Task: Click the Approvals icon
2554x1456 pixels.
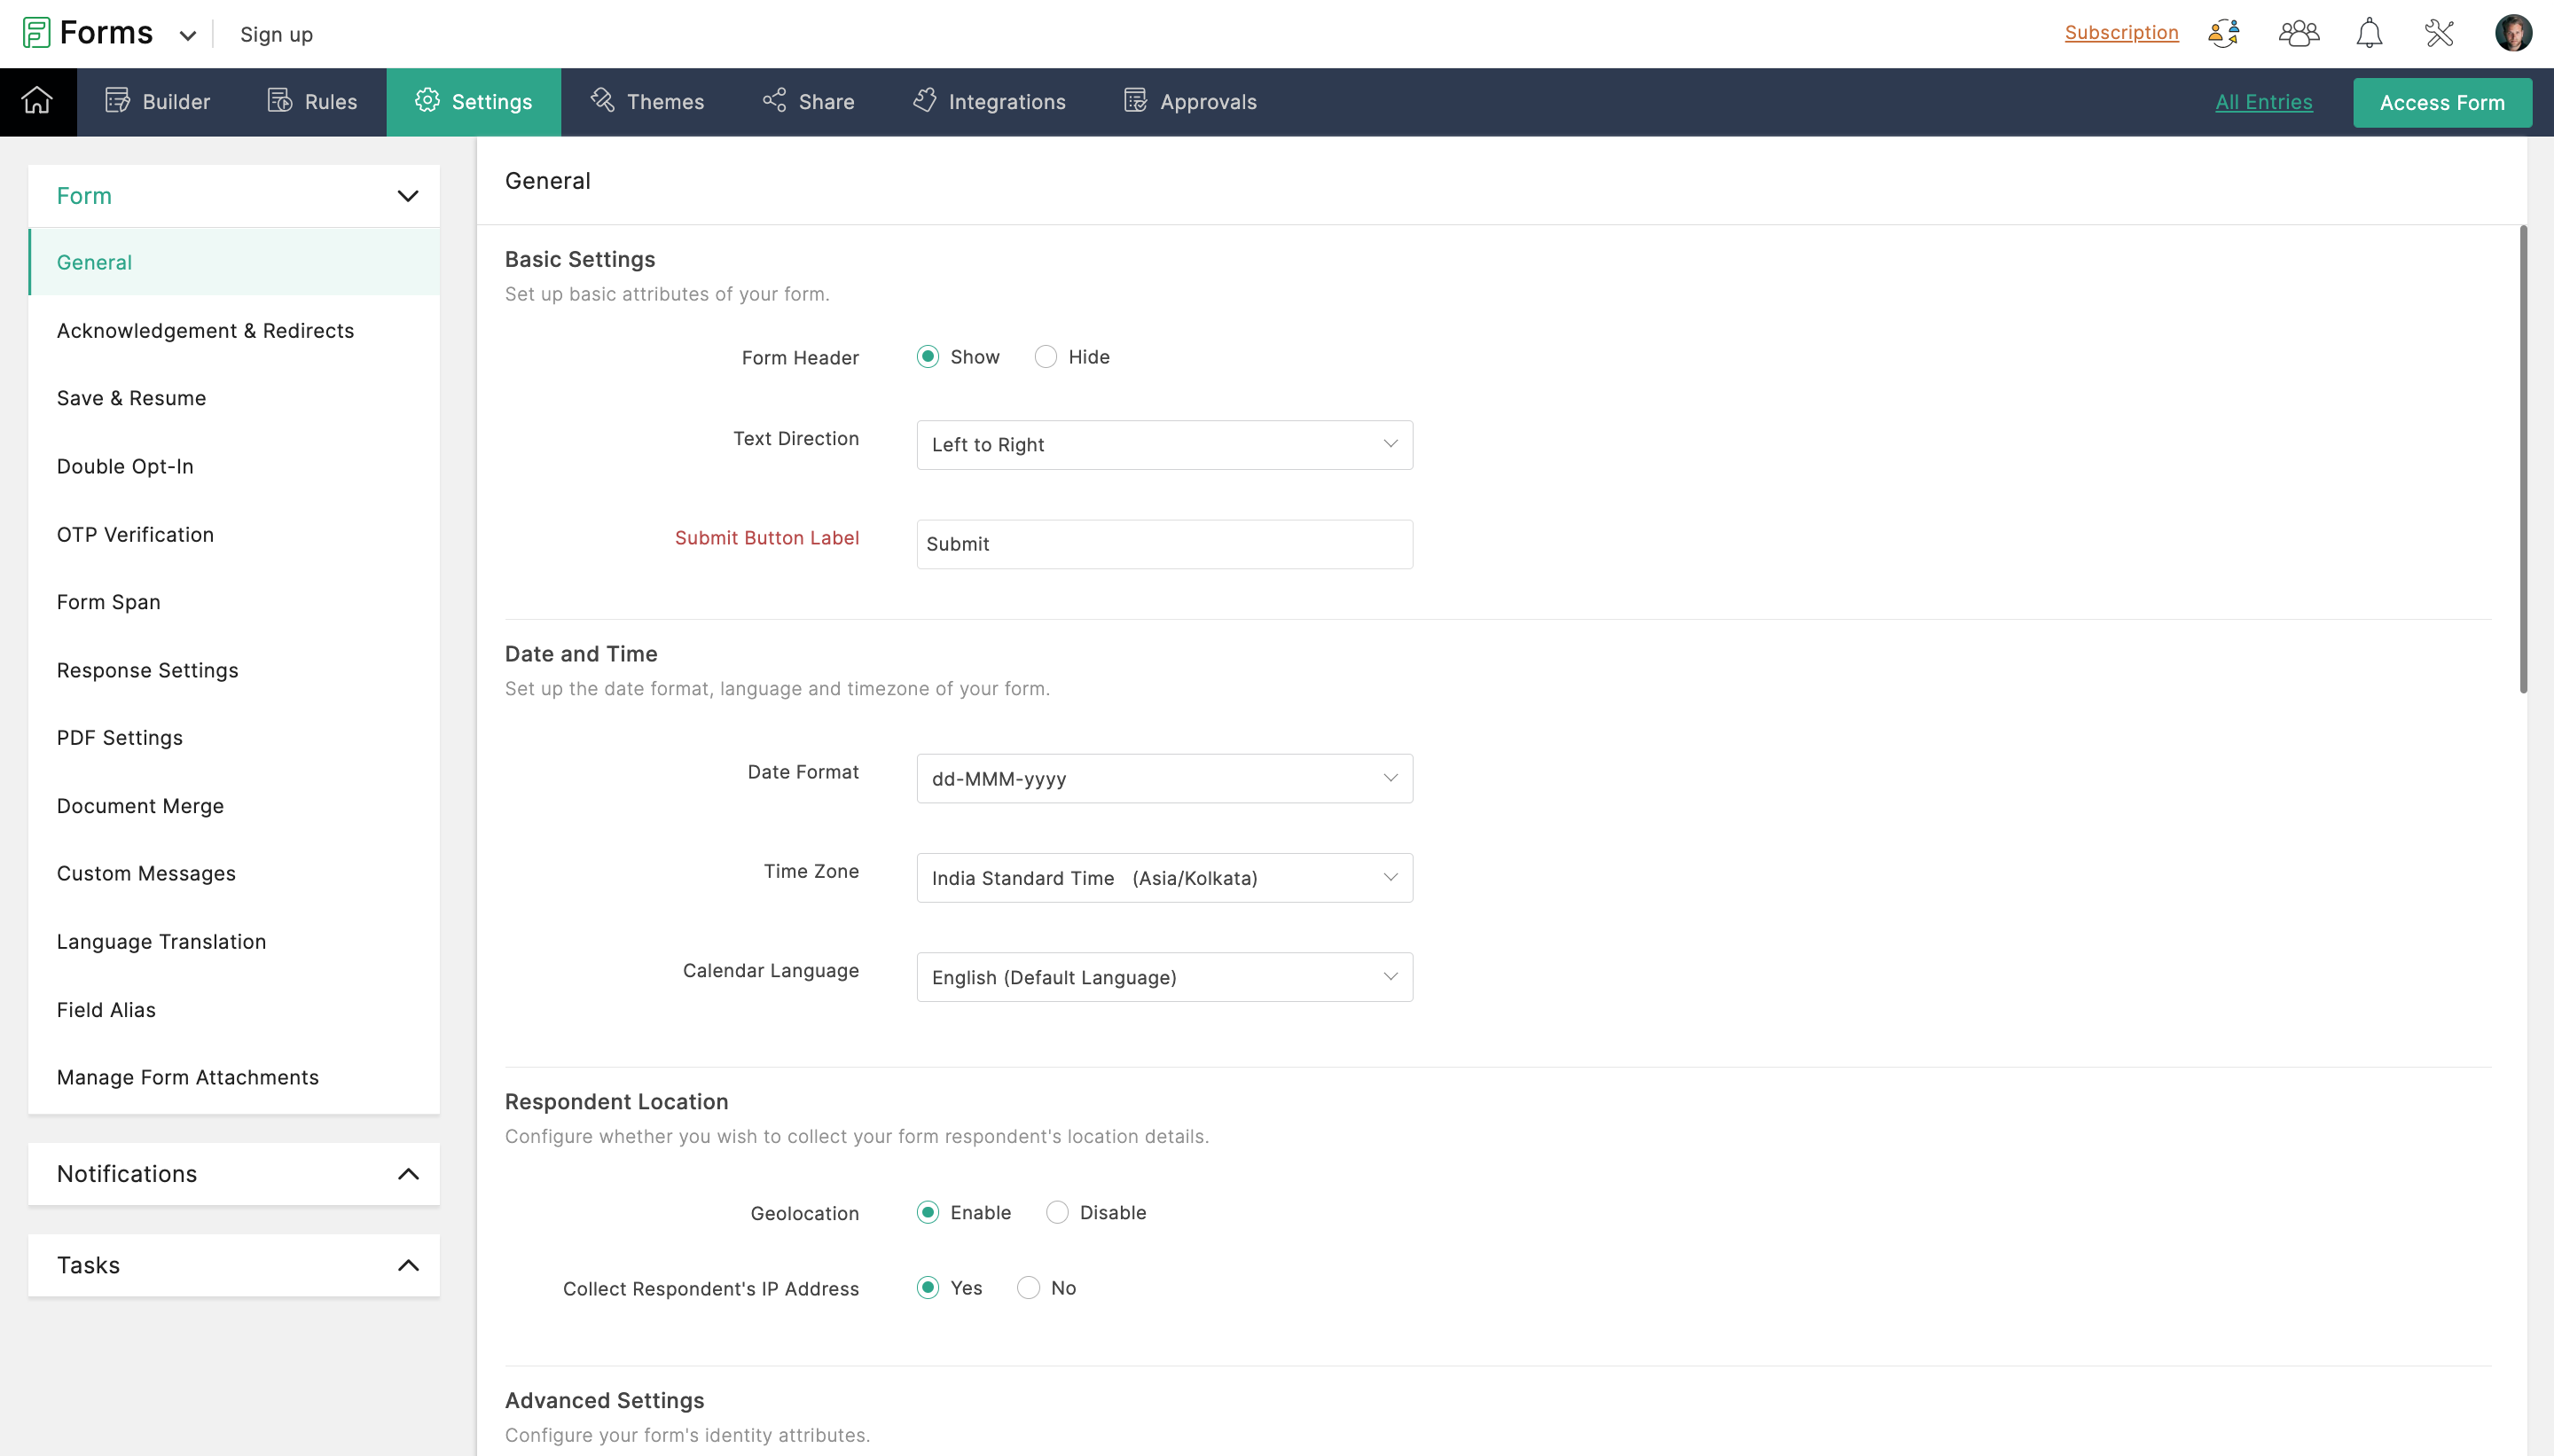Action: point(1135,101)
